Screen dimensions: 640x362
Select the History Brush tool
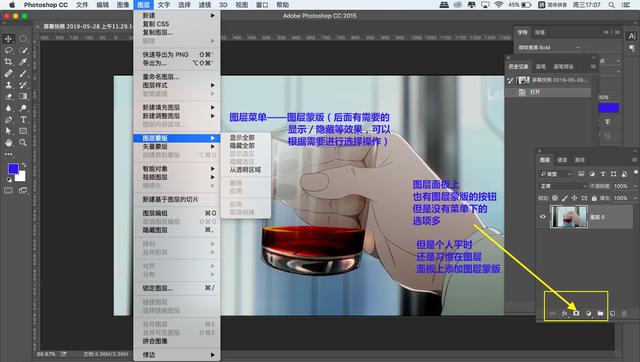23,85
